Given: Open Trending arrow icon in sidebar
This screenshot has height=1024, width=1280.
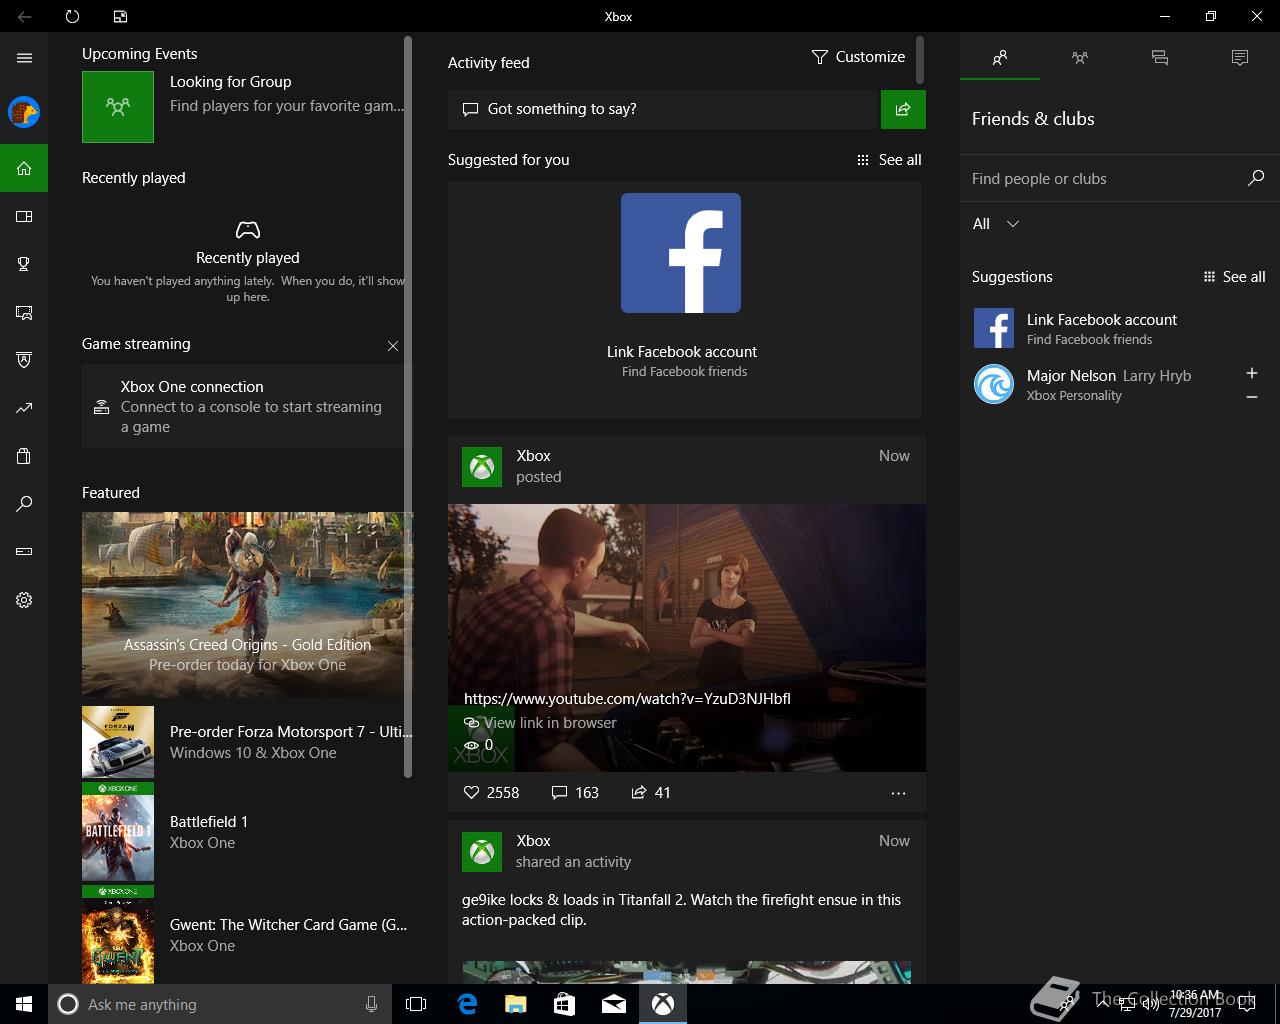Looking at the screenshot, I should (x=24, y=408).
